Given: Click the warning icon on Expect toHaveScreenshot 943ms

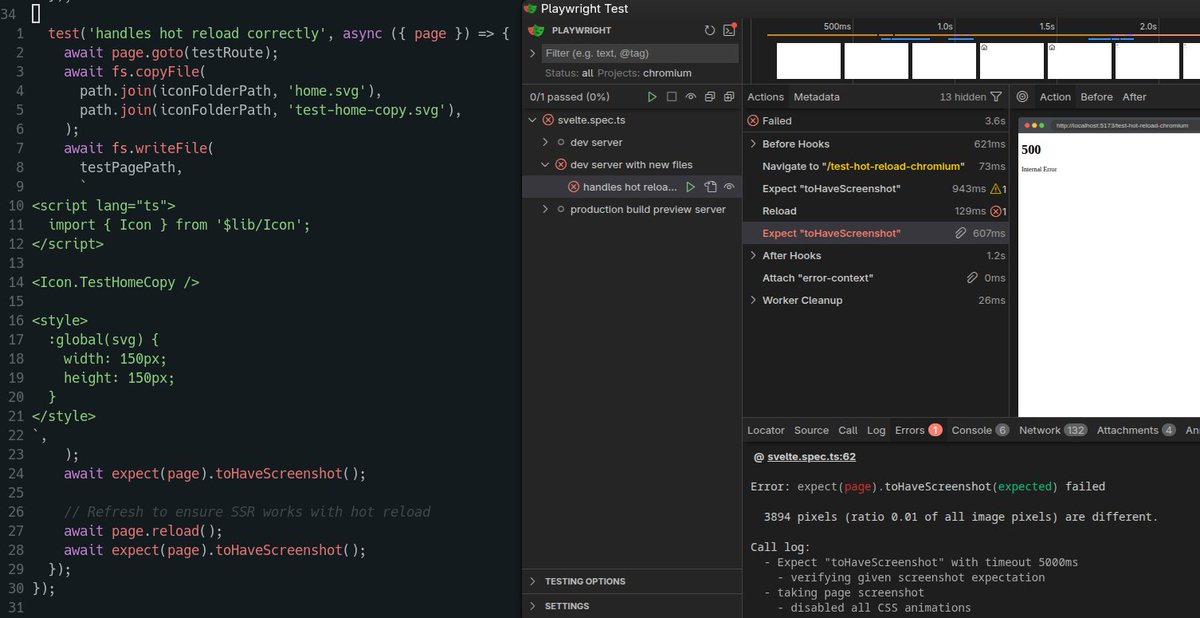Looking at the screenshot, I should coord(998,188).
